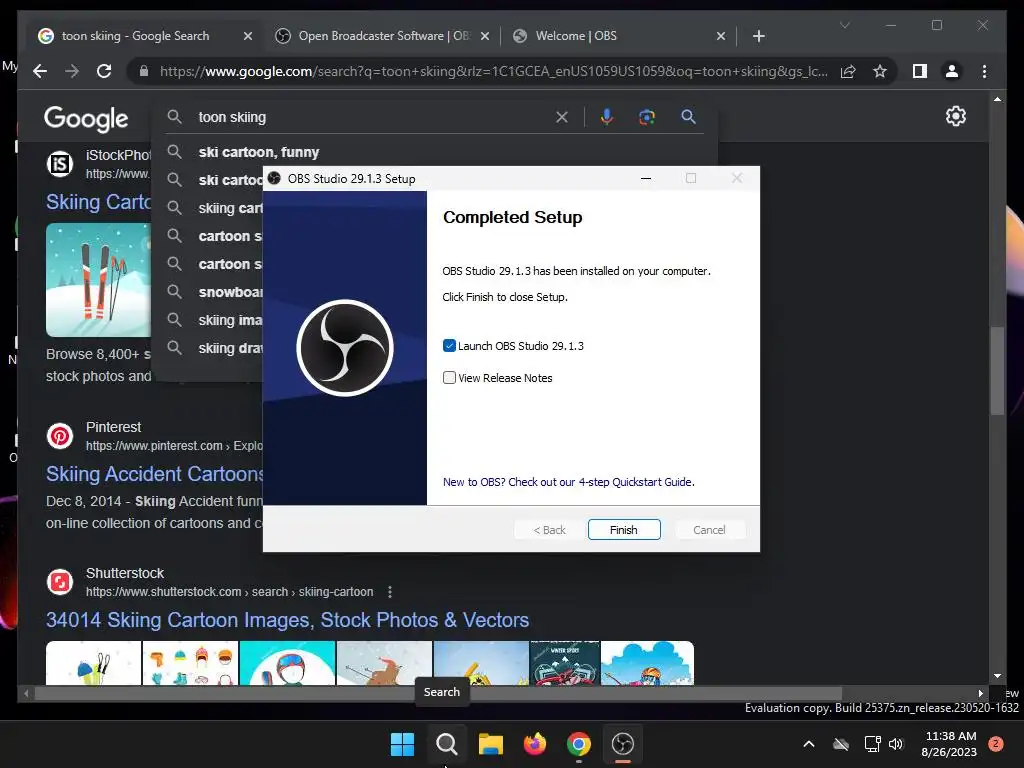This screenshot has width=1024, height=768.
Task: Click the Pinterest favicon icon
Action: [60, 436]
